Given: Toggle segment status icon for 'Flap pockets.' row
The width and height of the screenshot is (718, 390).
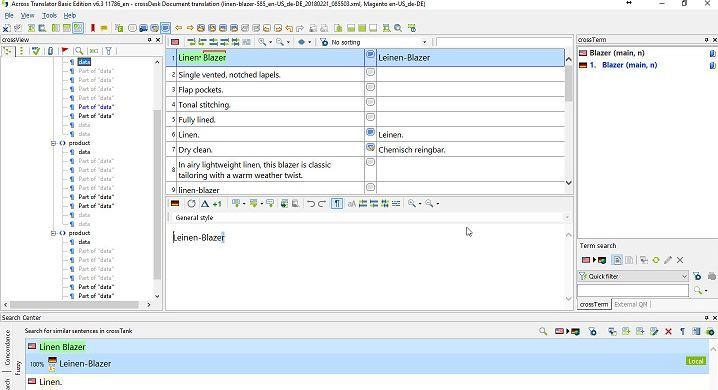Looking at the screenshot, I should pyautogui.click(x=370, y=87).
